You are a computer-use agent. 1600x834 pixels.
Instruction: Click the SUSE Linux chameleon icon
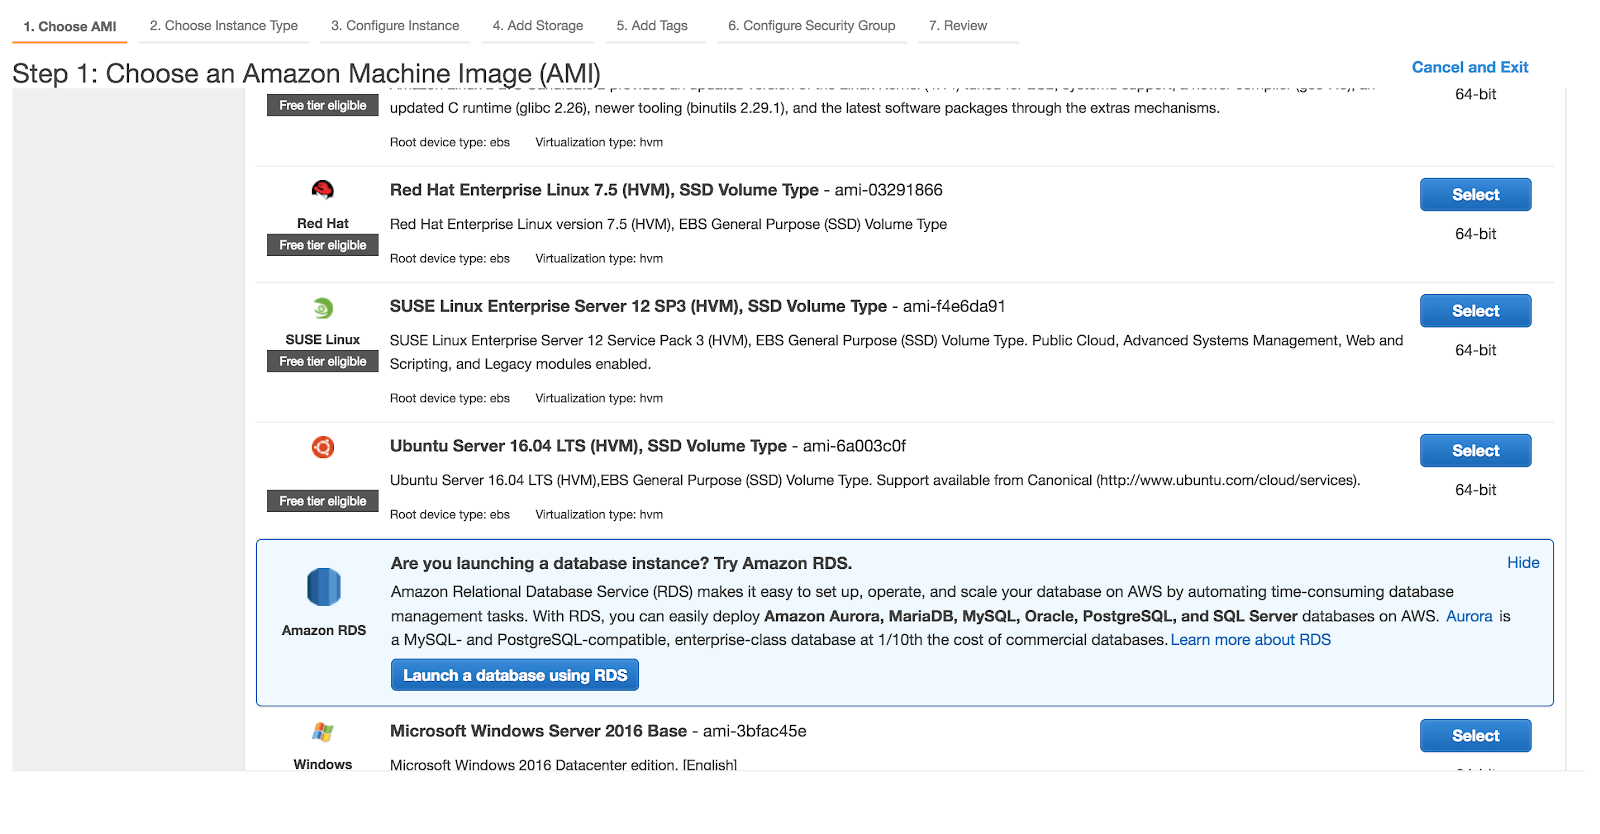(x=322, y=308)
